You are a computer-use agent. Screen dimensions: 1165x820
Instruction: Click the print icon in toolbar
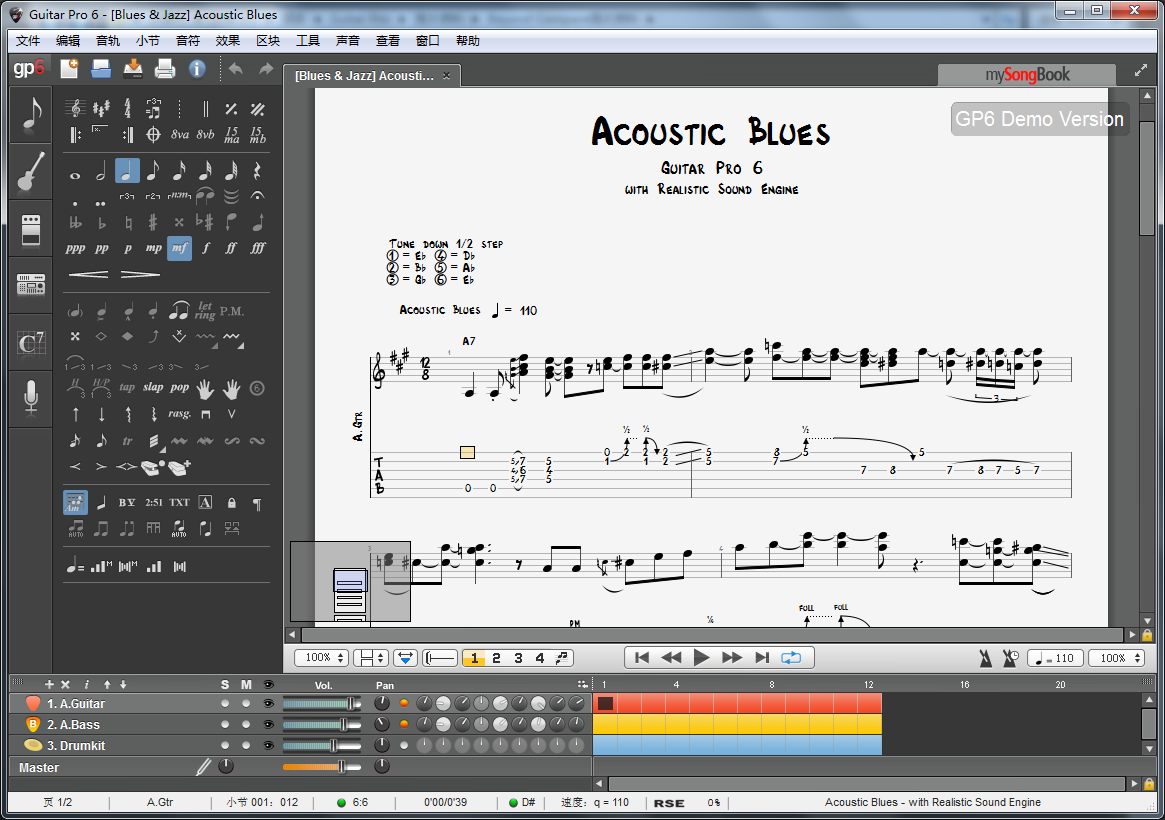tap(165, 68)
